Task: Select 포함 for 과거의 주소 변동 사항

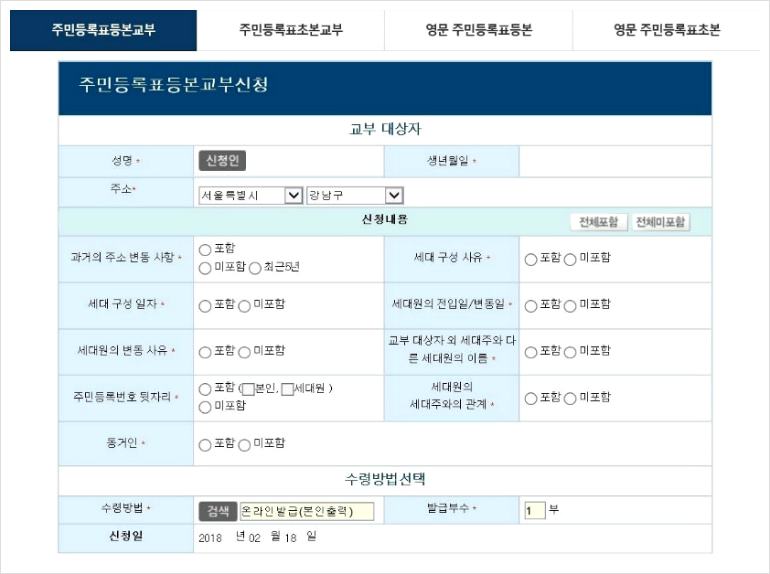Action: (x=205, y=250)
